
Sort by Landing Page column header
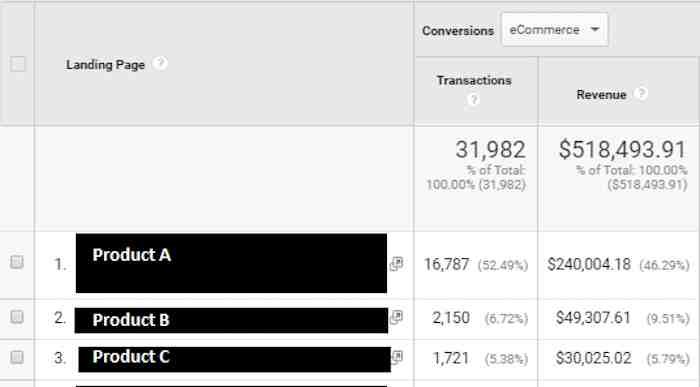tap(105, 65)
